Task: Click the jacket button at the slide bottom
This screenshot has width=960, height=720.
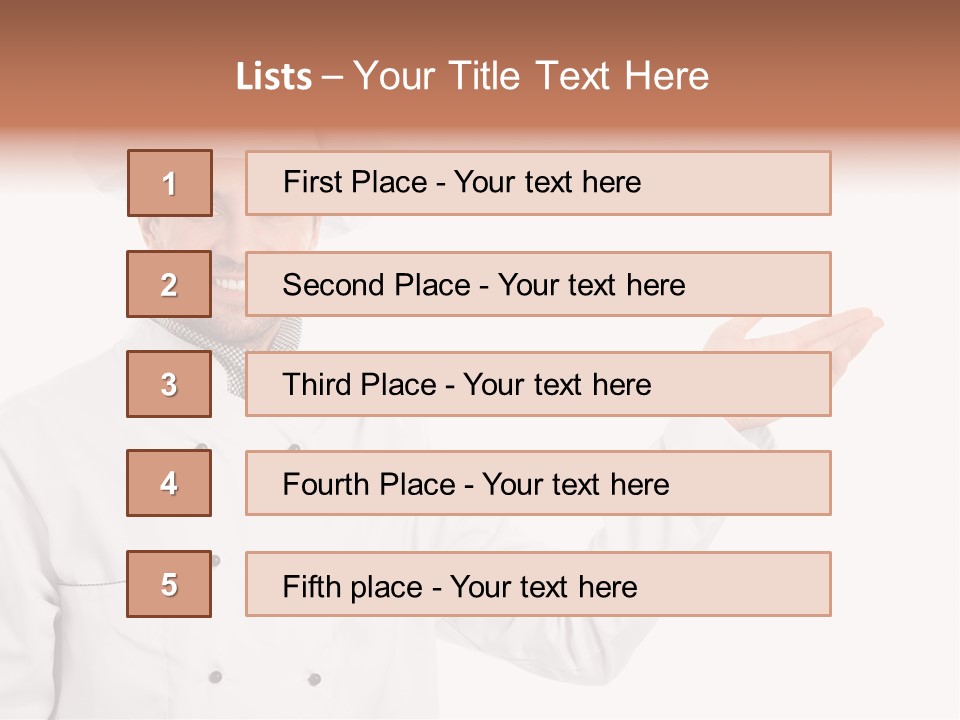Action: coord(215,677)
